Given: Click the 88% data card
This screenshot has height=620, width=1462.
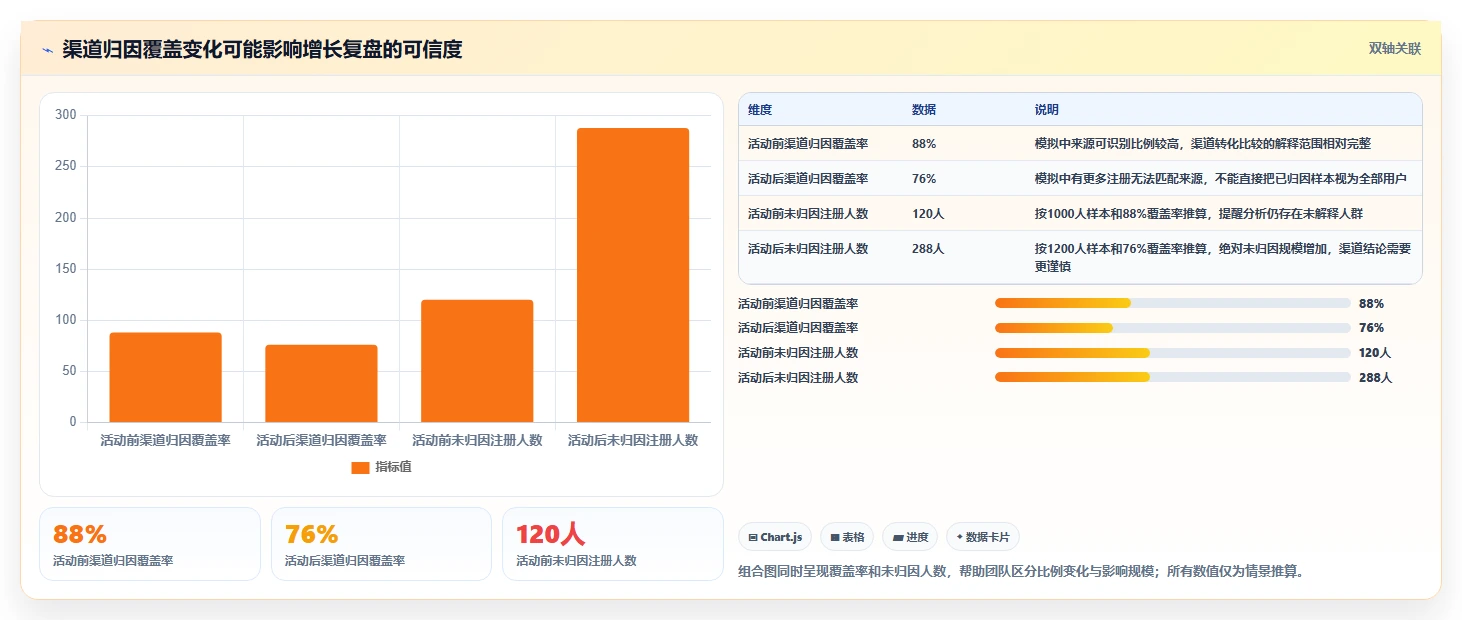Looking at the screenshot, I should [150, 544].
